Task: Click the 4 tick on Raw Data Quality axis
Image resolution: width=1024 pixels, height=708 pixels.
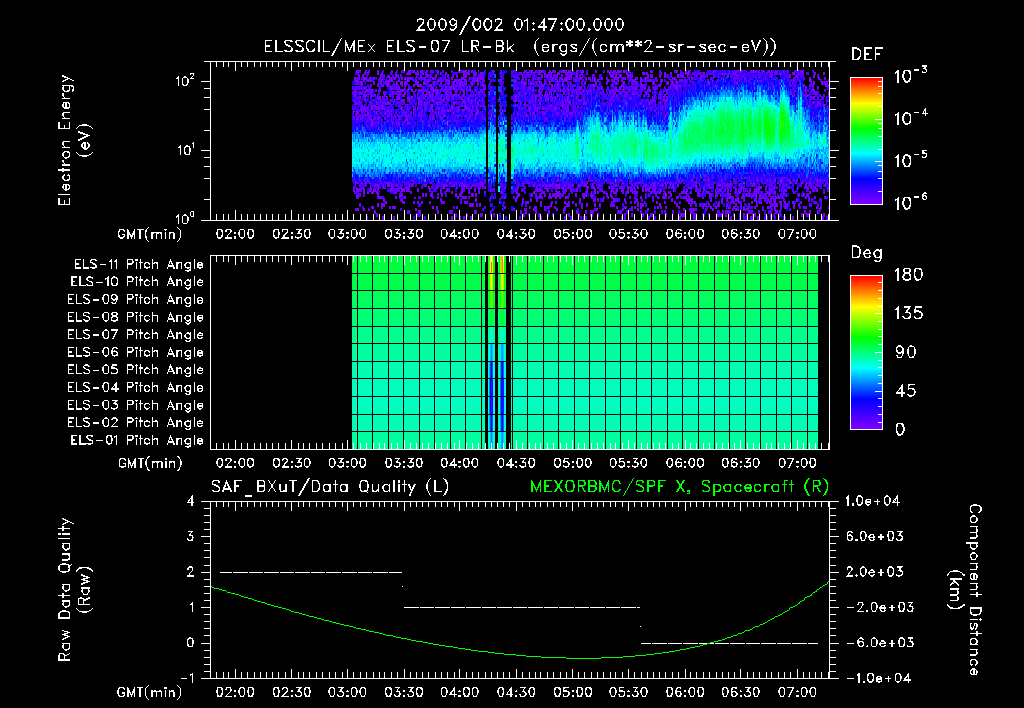Action: pos(191,501)
